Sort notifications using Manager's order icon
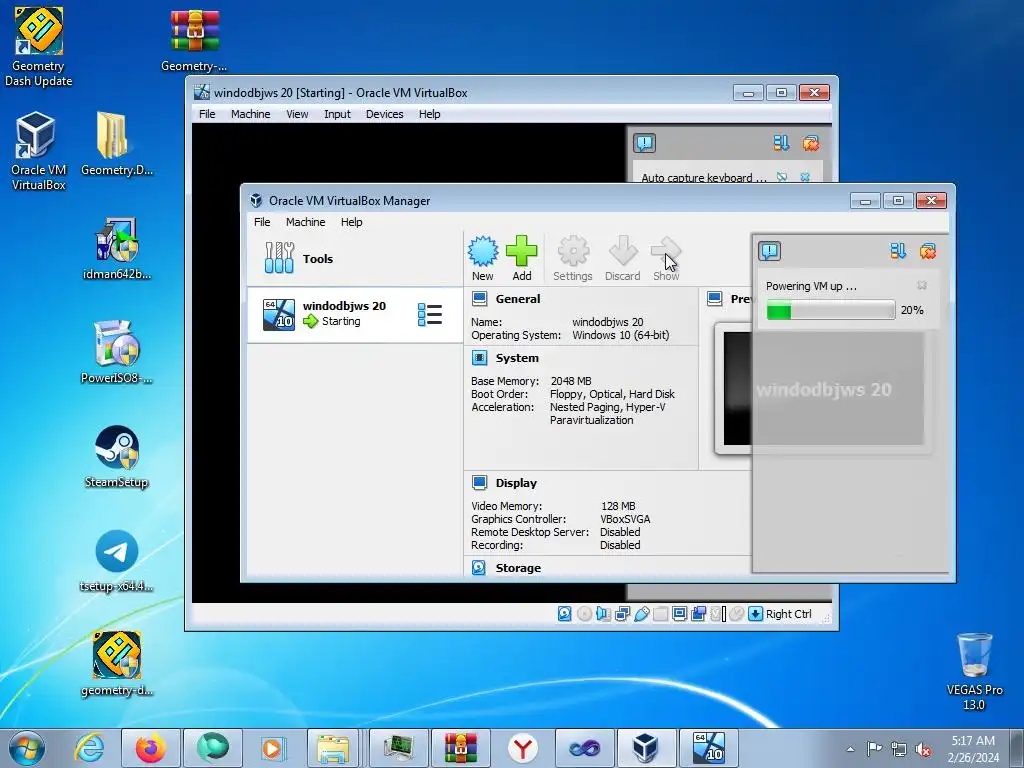Viewport: 1024px width, 768px height. click(x=898, y=251)
